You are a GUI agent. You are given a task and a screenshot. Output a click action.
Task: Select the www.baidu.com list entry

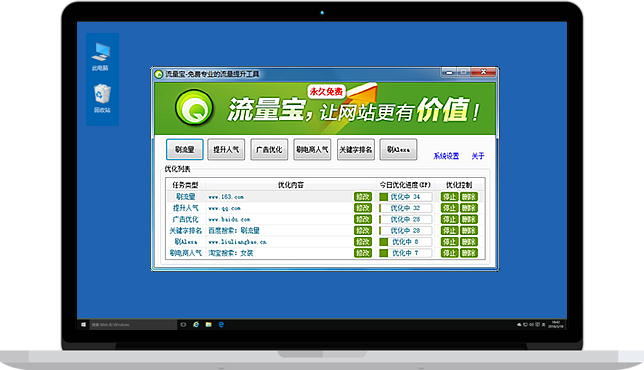(229, 219)
